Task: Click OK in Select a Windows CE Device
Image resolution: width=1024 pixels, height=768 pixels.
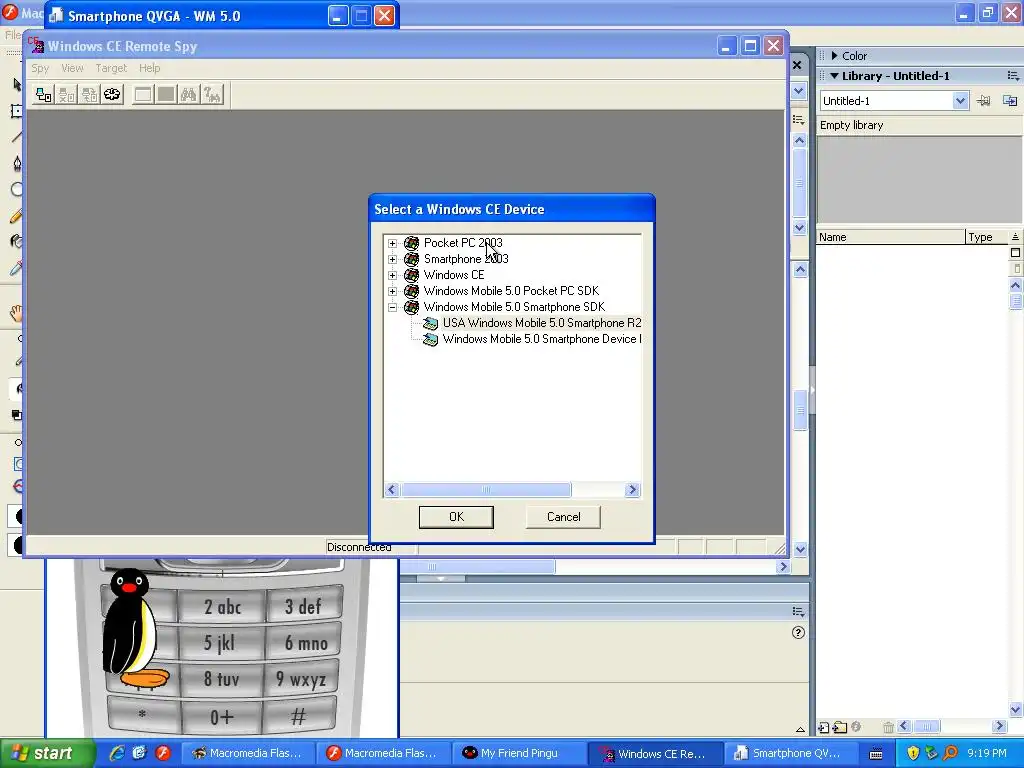Action: (456, 517)
